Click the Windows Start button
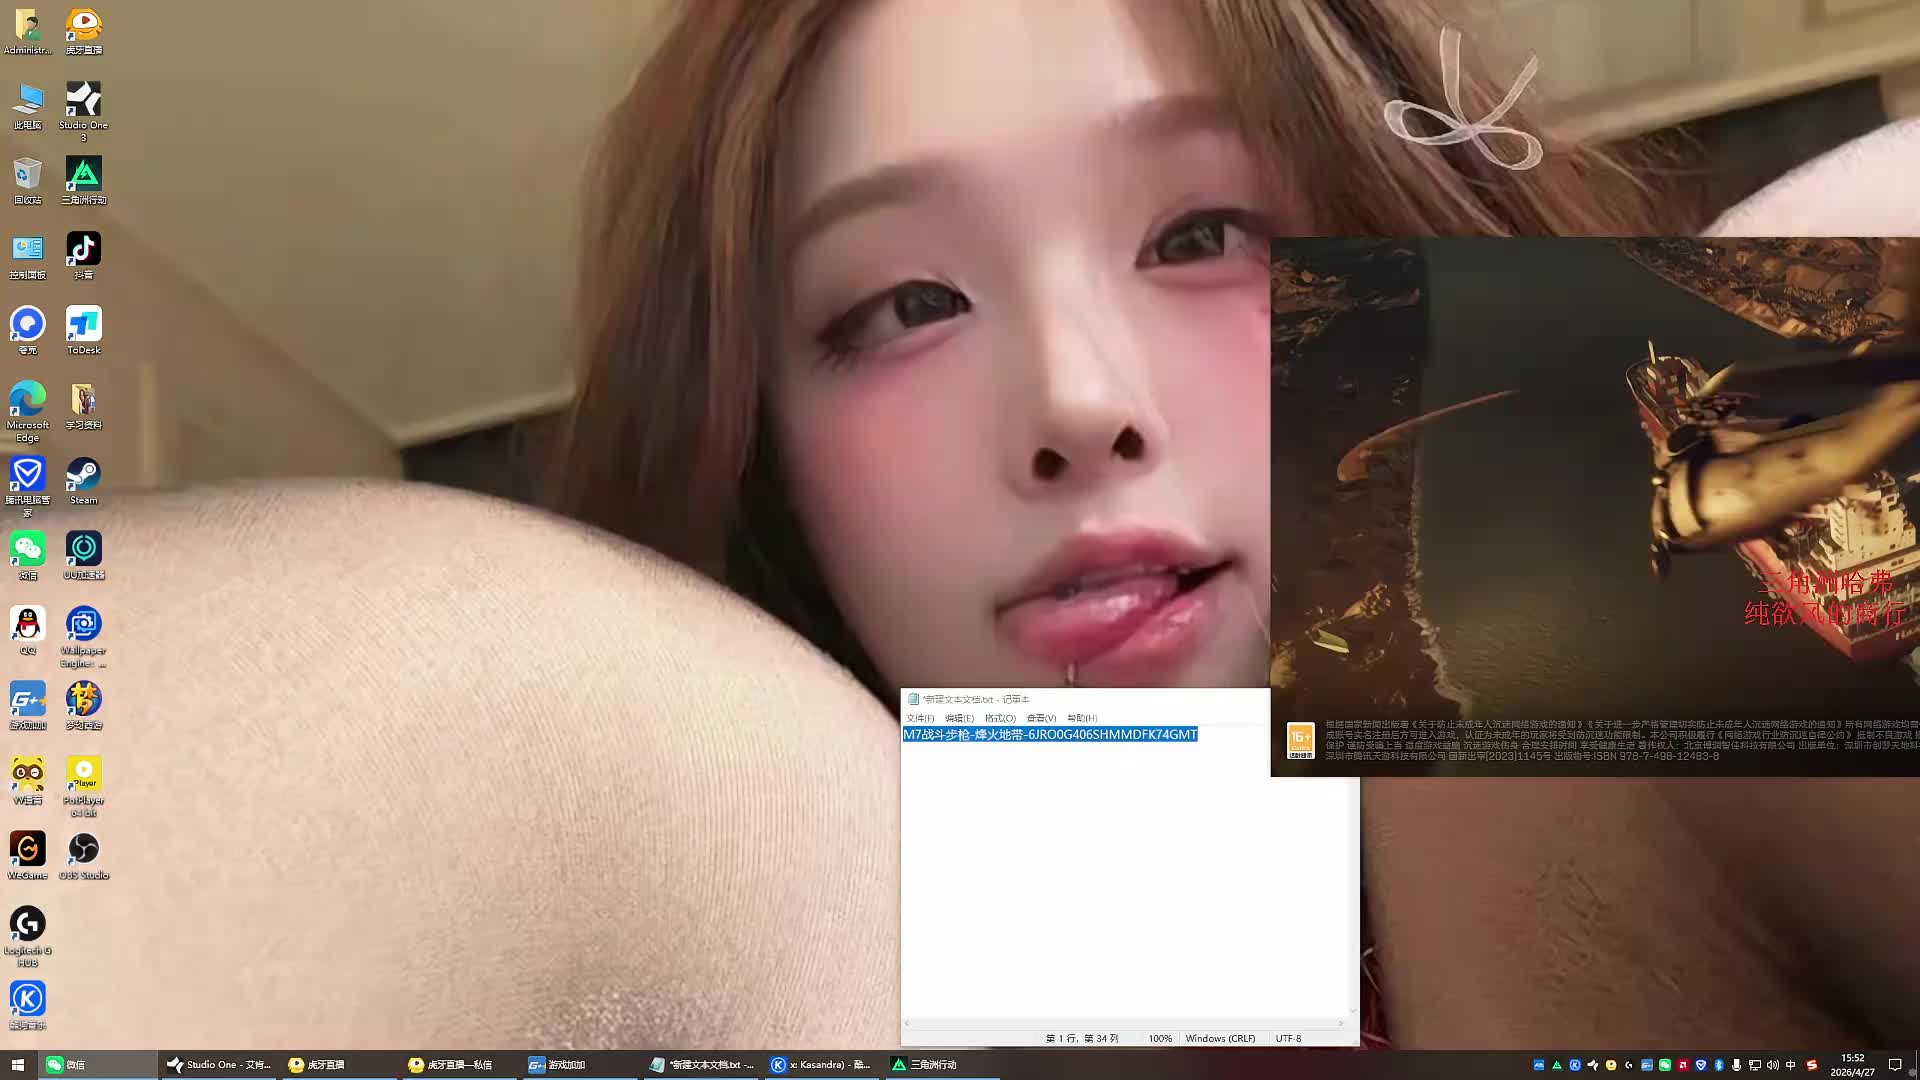This screenshot has width=1920, height=1080. tap(17, 1065)
